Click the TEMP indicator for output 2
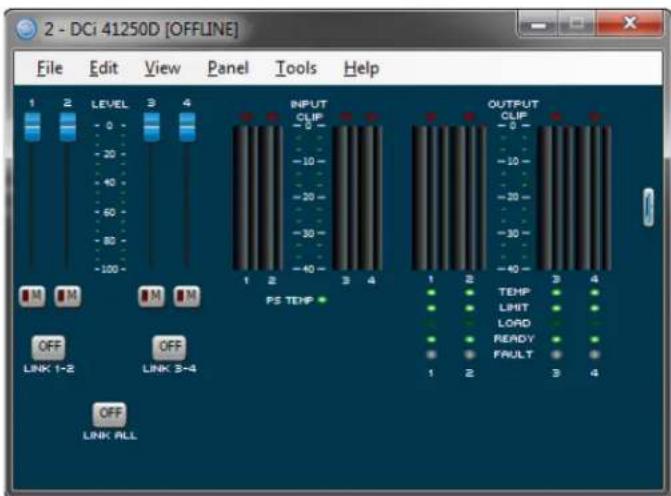The height and width of the screenshot is (496, 671). (469, 293)
